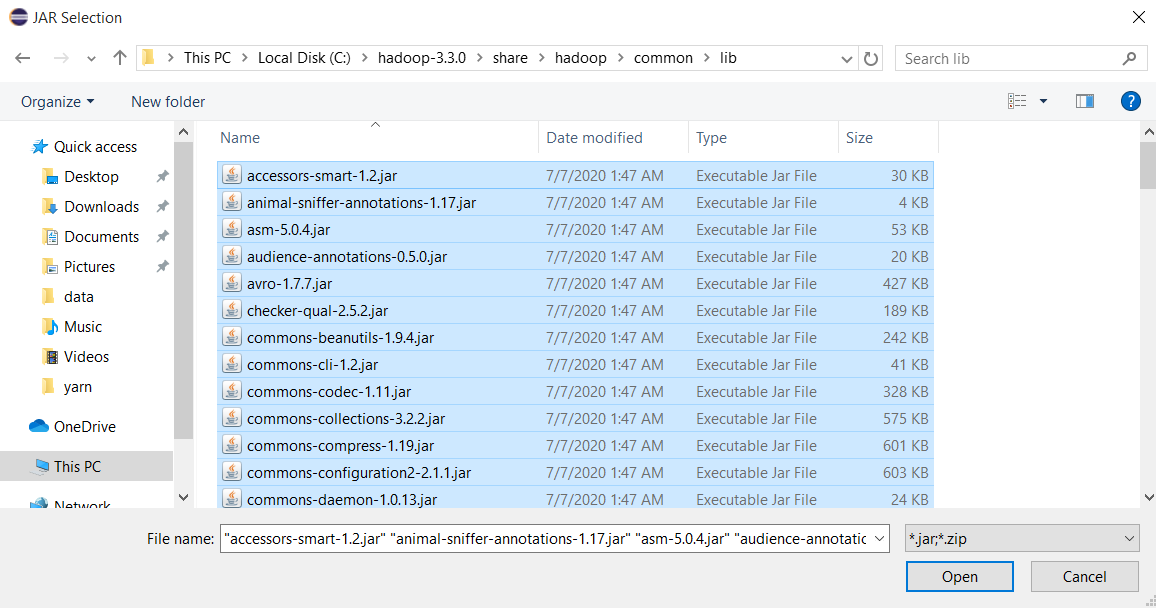Click the hadoop-3.3.0 breadcrumb segment
This screenshot has height=608, width=1156.
(x=421, y=58)
